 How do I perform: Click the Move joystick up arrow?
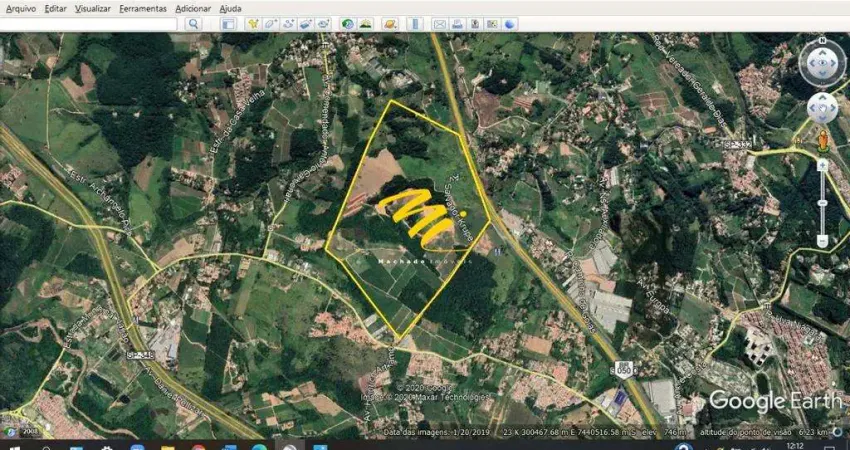click(822, 97)
